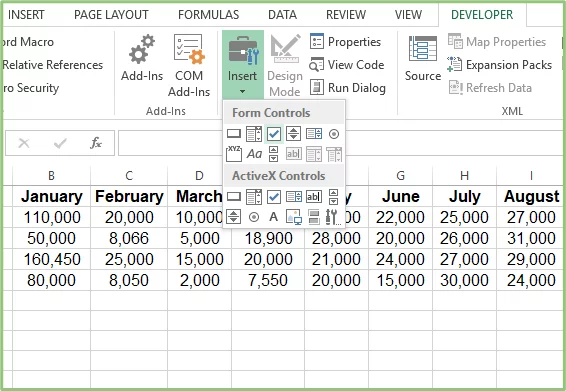Click the disabled Refresh Data command

click(490, 88)
